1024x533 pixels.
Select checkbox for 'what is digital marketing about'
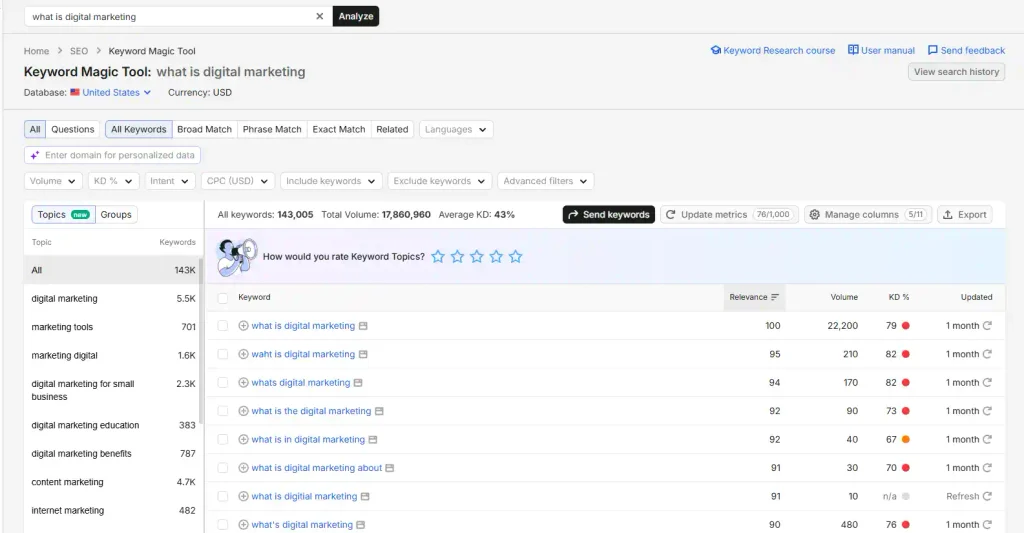[223, 468]
